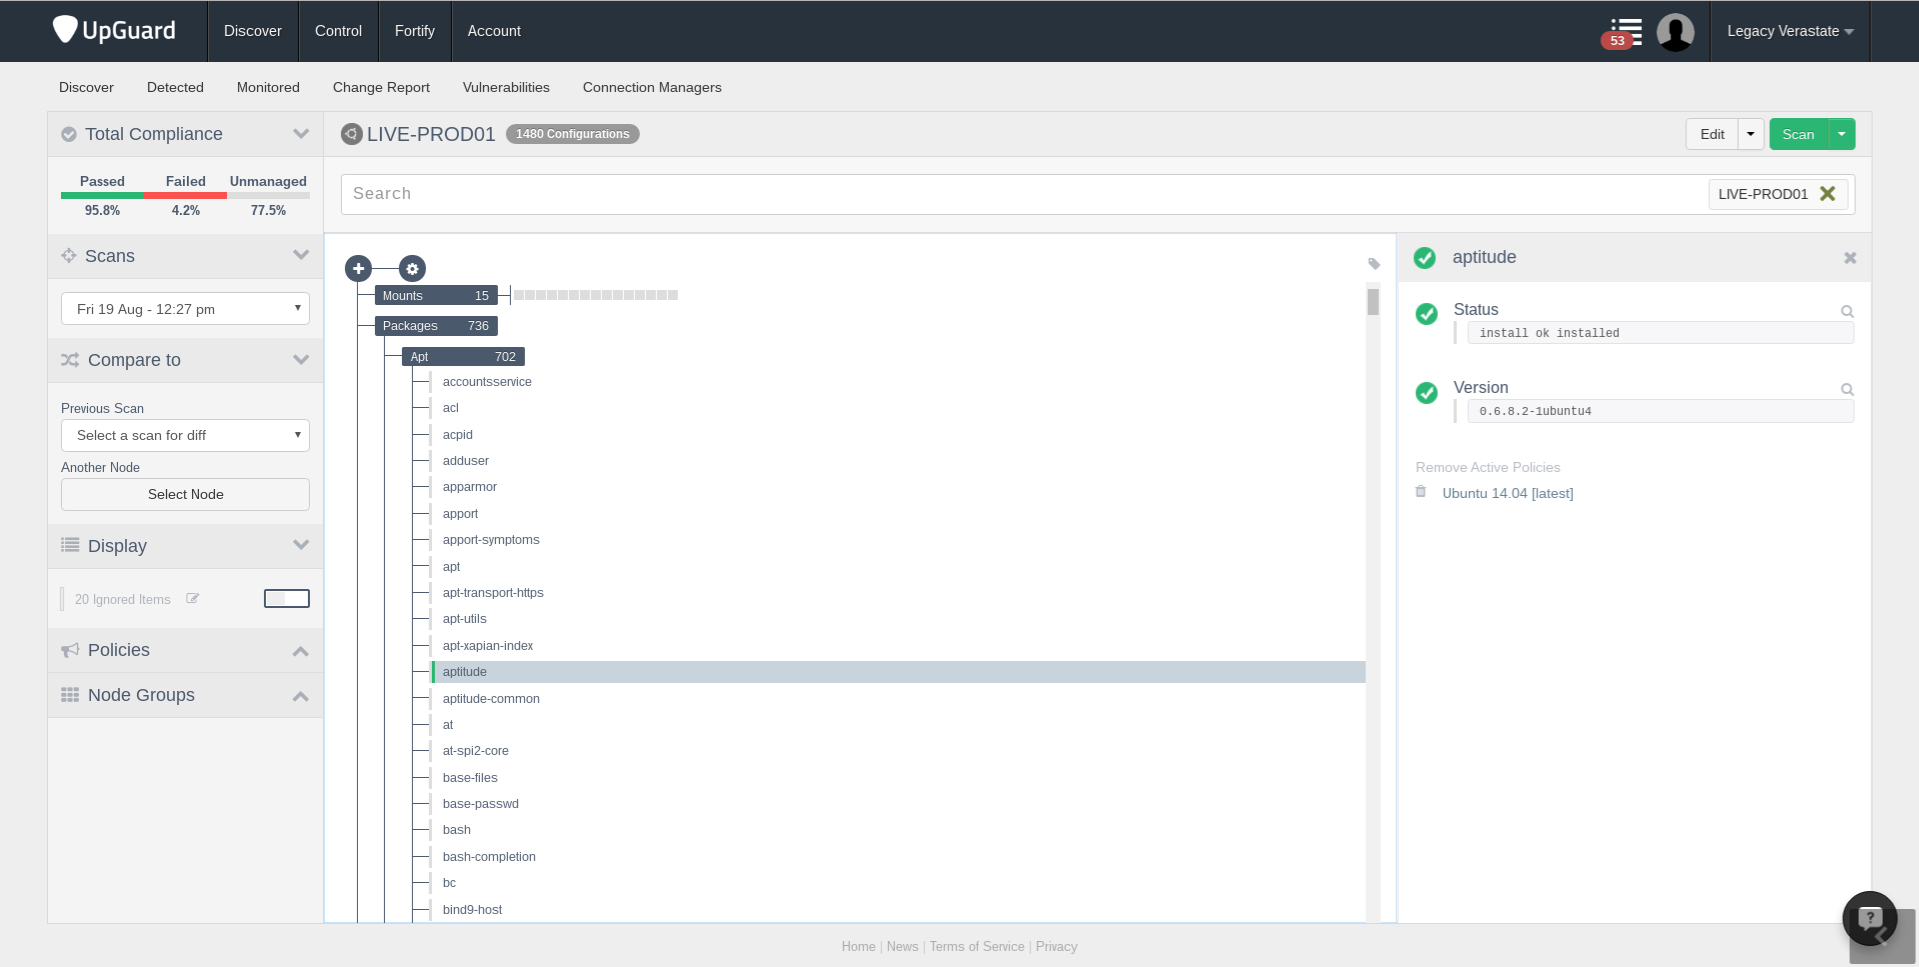Open the Edit button dropdown arrow
The width and height of the screenshot is (1919, 967).
(1751, 134)
